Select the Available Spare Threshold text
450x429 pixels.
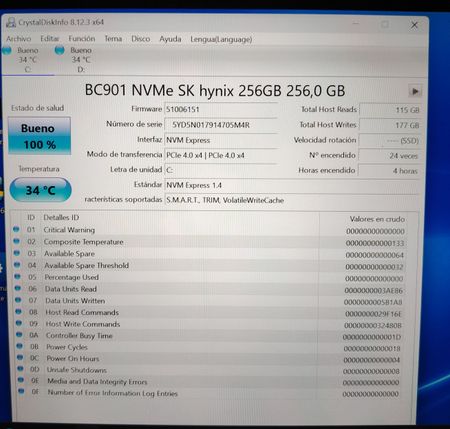click(87, 265)
